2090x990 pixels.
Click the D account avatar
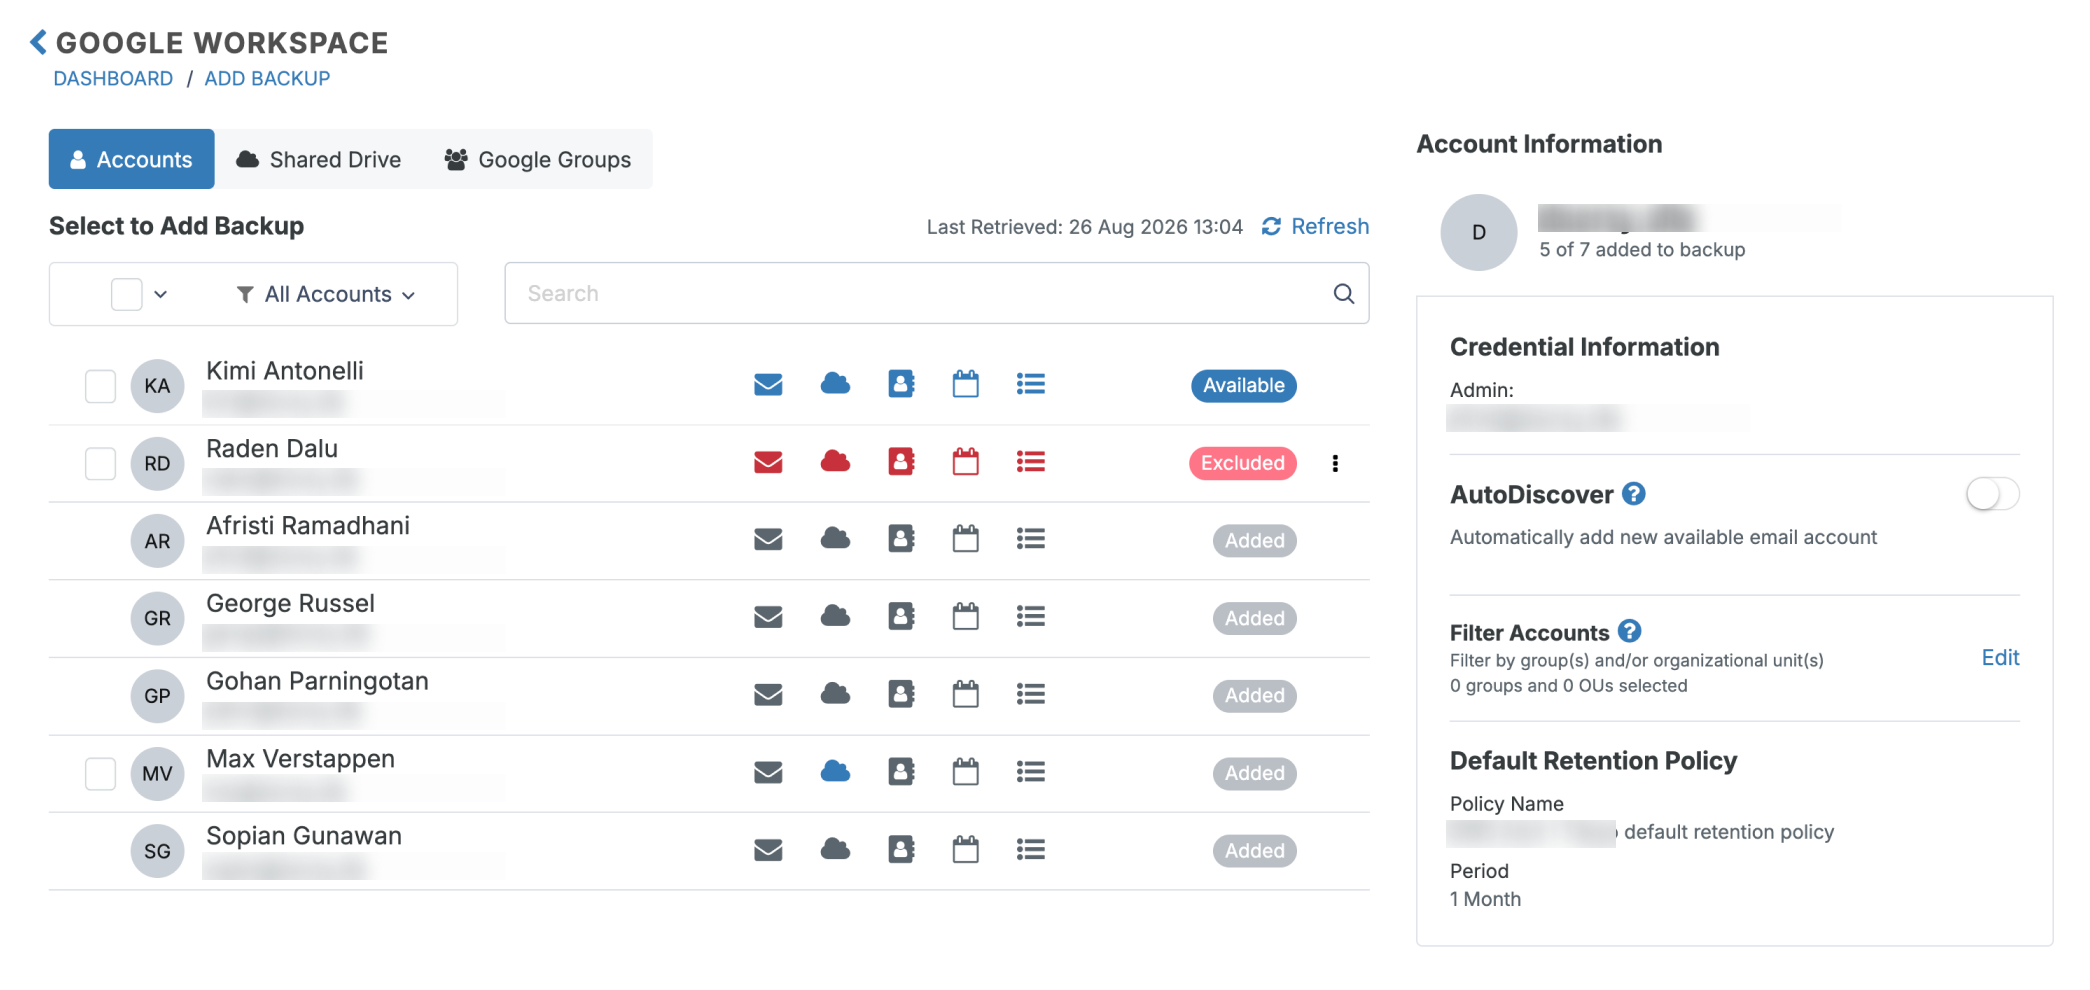click(x=1478, y=232)
